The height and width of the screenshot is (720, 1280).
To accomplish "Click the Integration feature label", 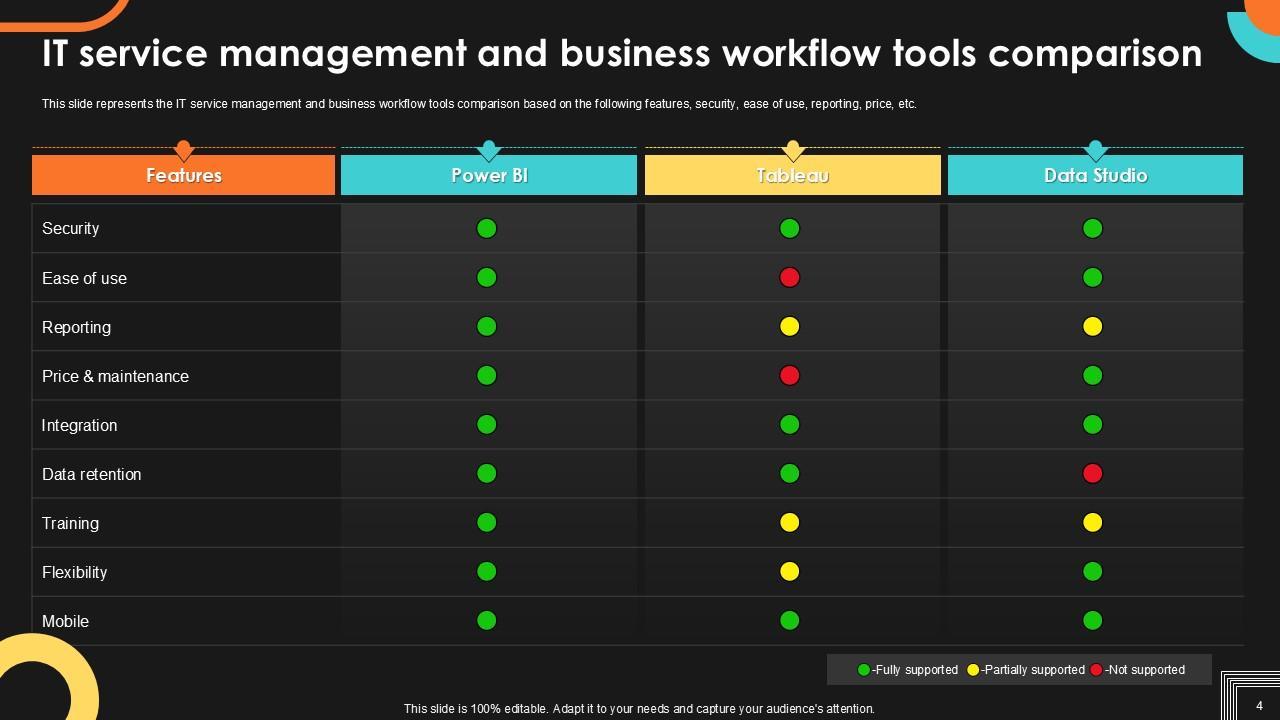I will [79, 425].
